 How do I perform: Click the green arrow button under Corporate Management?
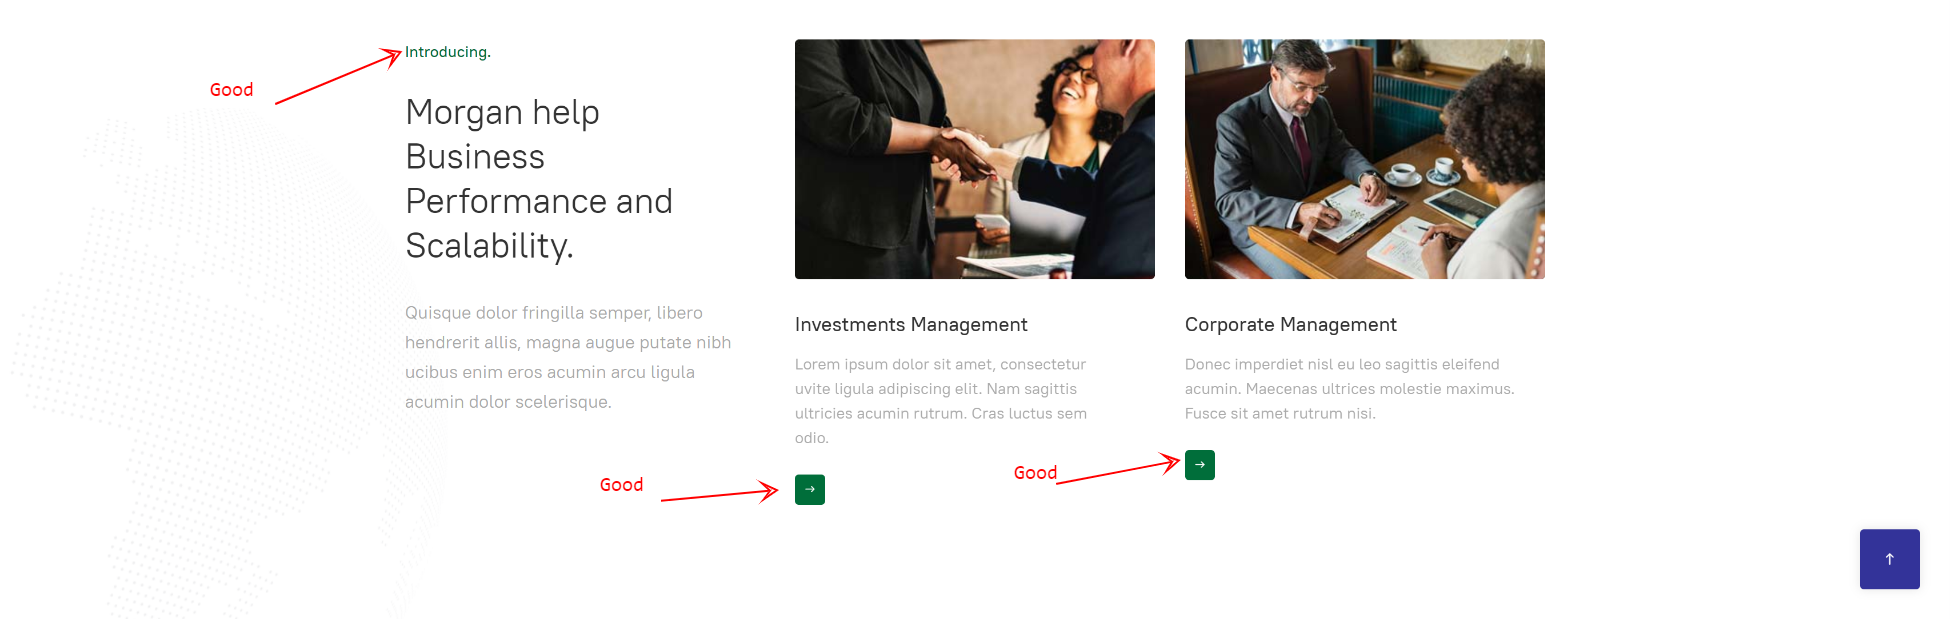coord(1200,465)
